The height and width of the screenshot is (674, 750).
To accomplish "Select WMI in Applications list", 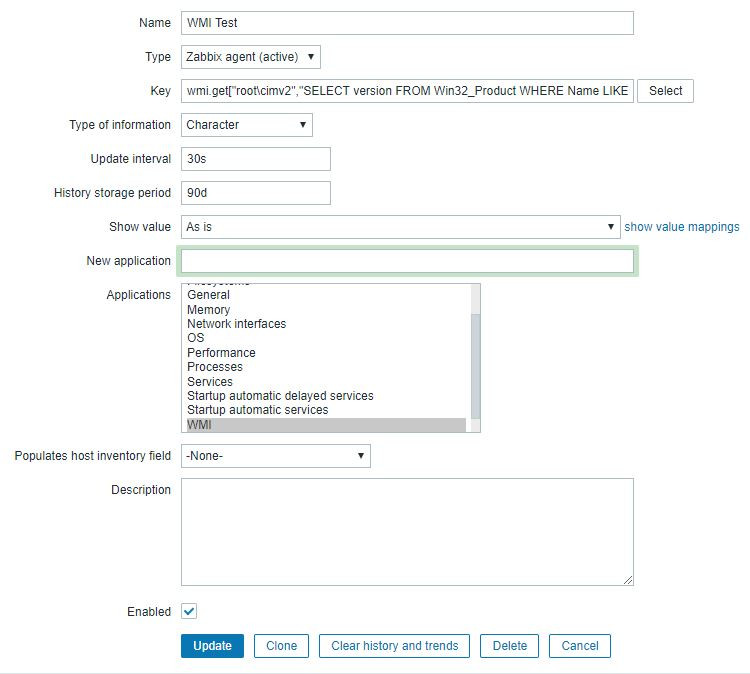I will coord(325,425).
